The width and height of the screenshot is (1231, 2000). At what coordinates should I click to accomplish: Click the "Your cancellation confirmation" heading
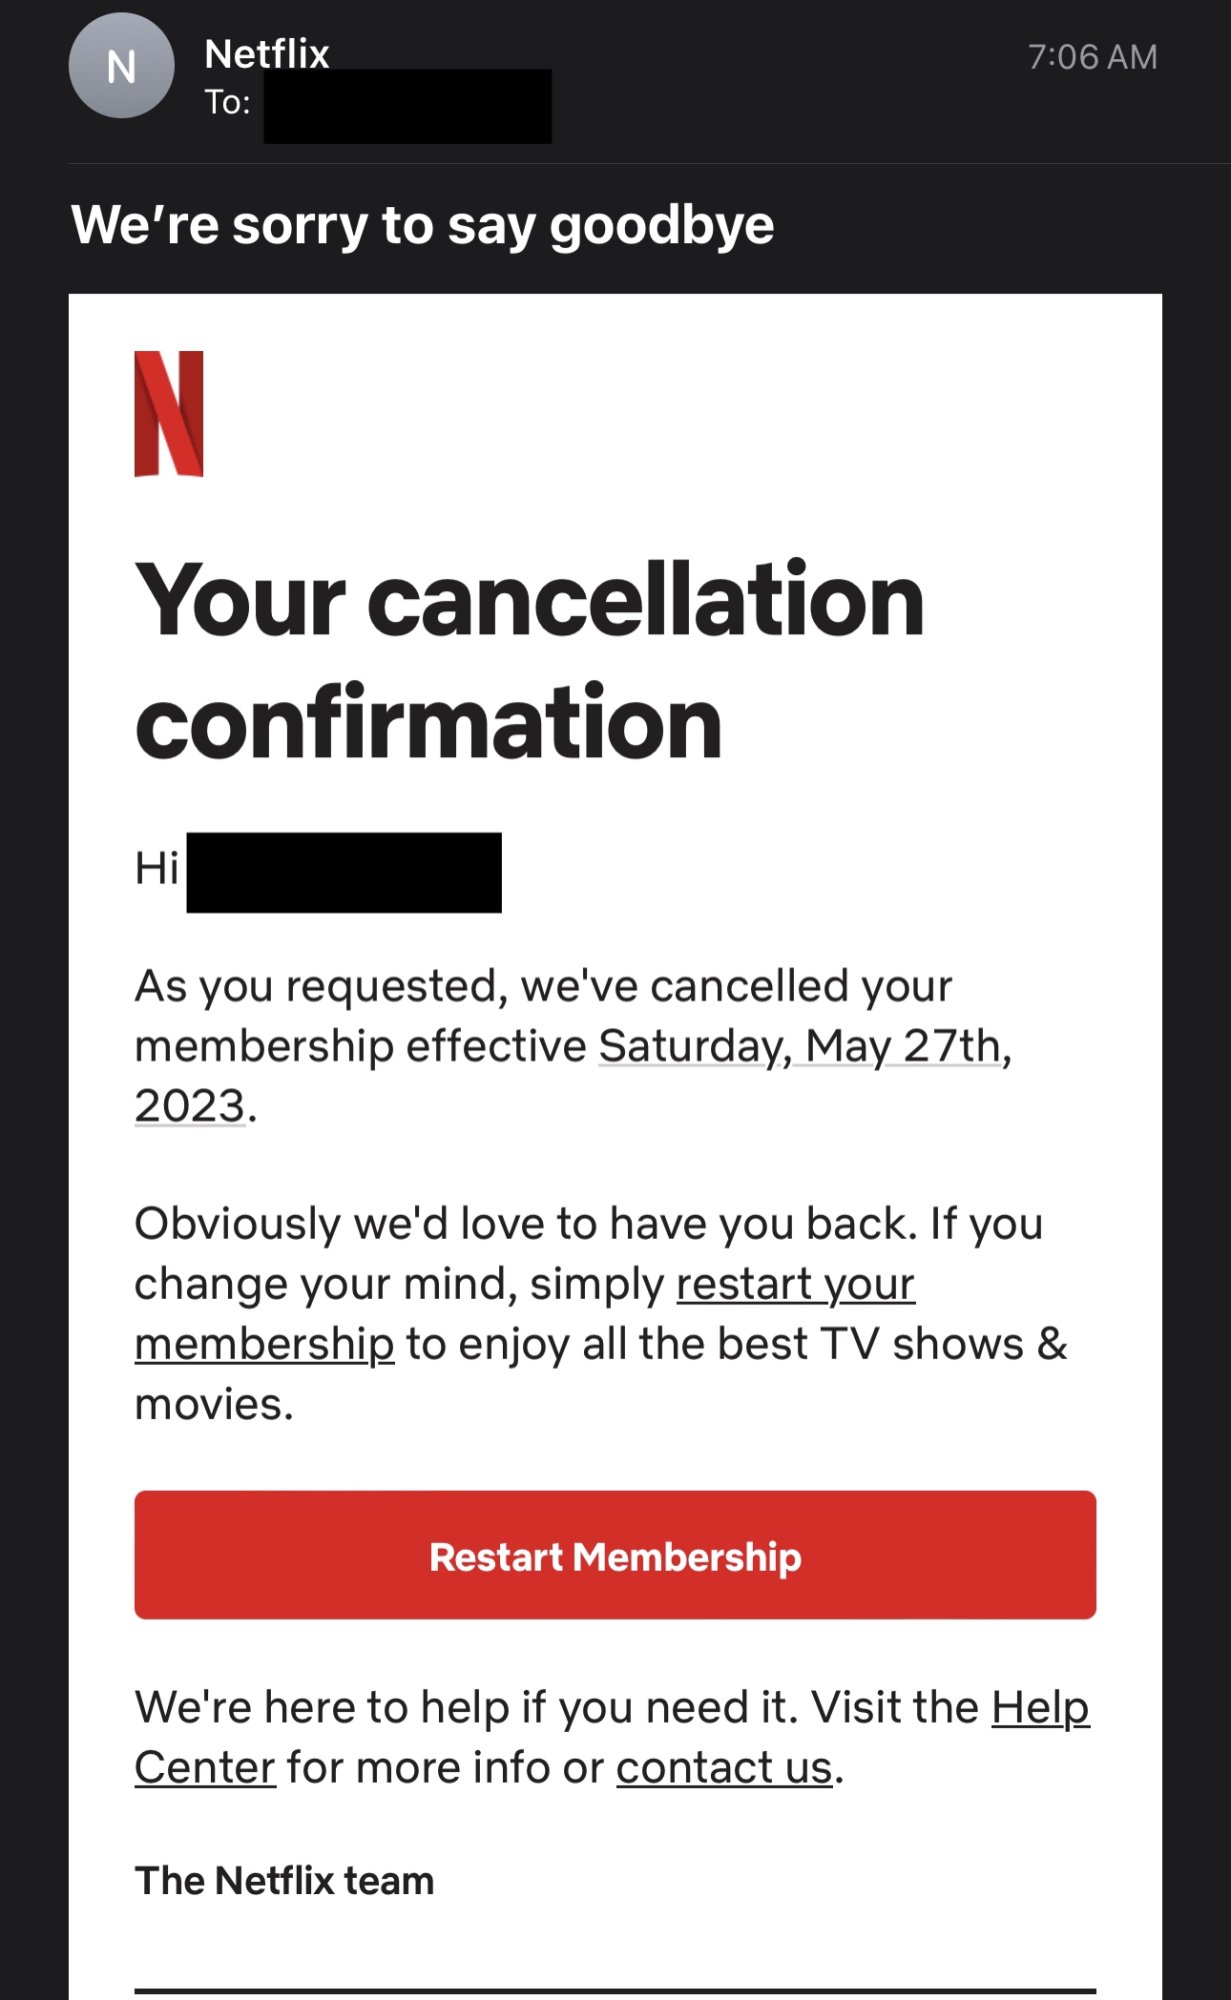click(x=529, y=660)
